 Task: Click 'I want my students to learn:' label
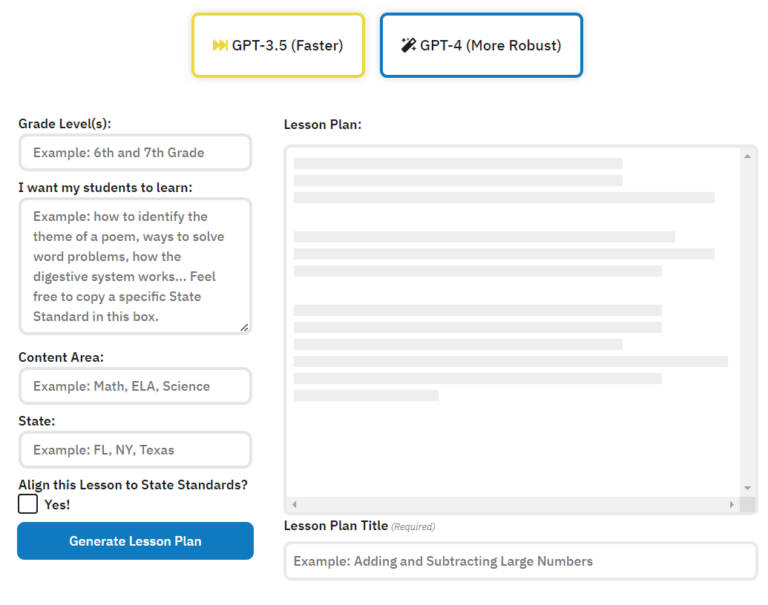(105, 188)
